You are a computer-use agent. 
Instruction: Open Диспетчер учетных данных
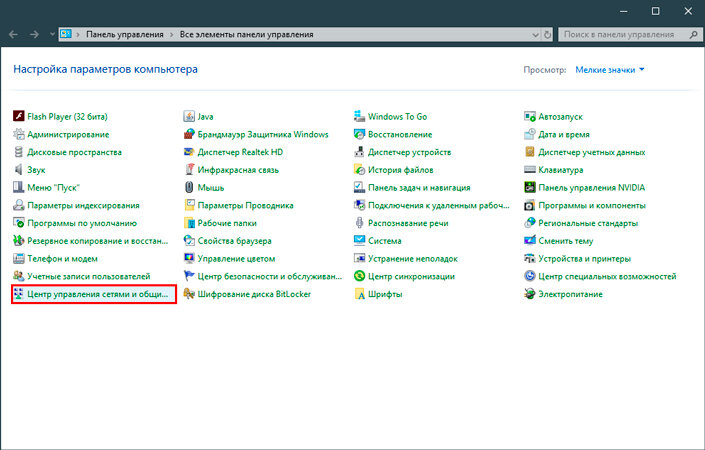coord(585,152)
